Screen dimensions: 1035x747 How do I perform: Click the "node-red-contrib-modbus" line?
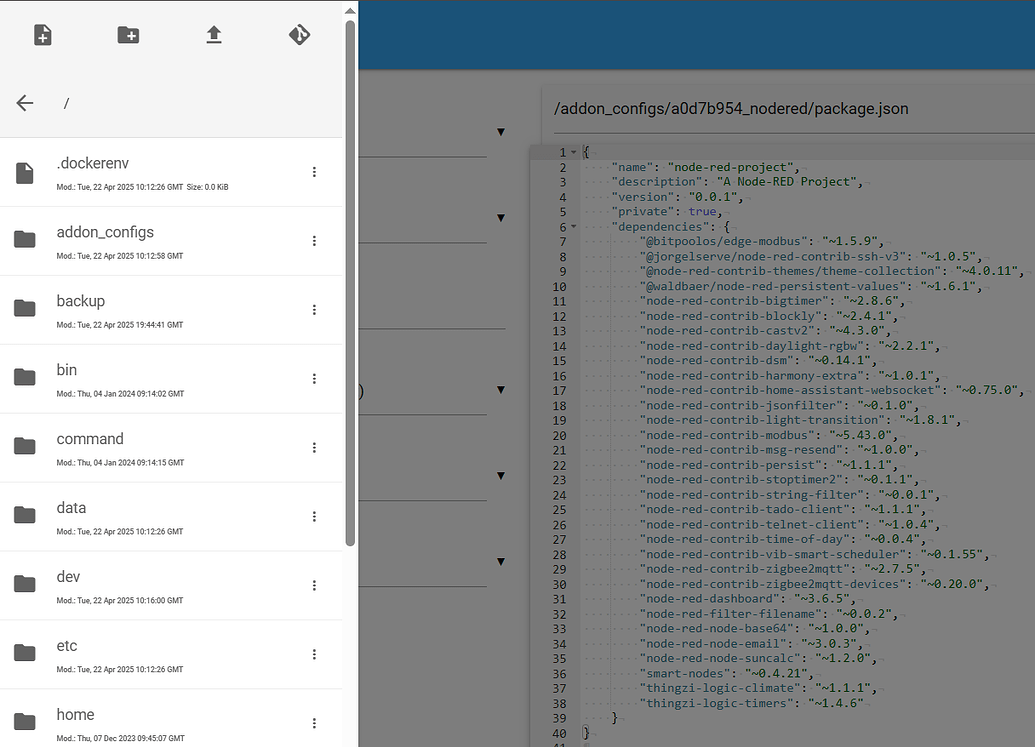coord(768,436)
